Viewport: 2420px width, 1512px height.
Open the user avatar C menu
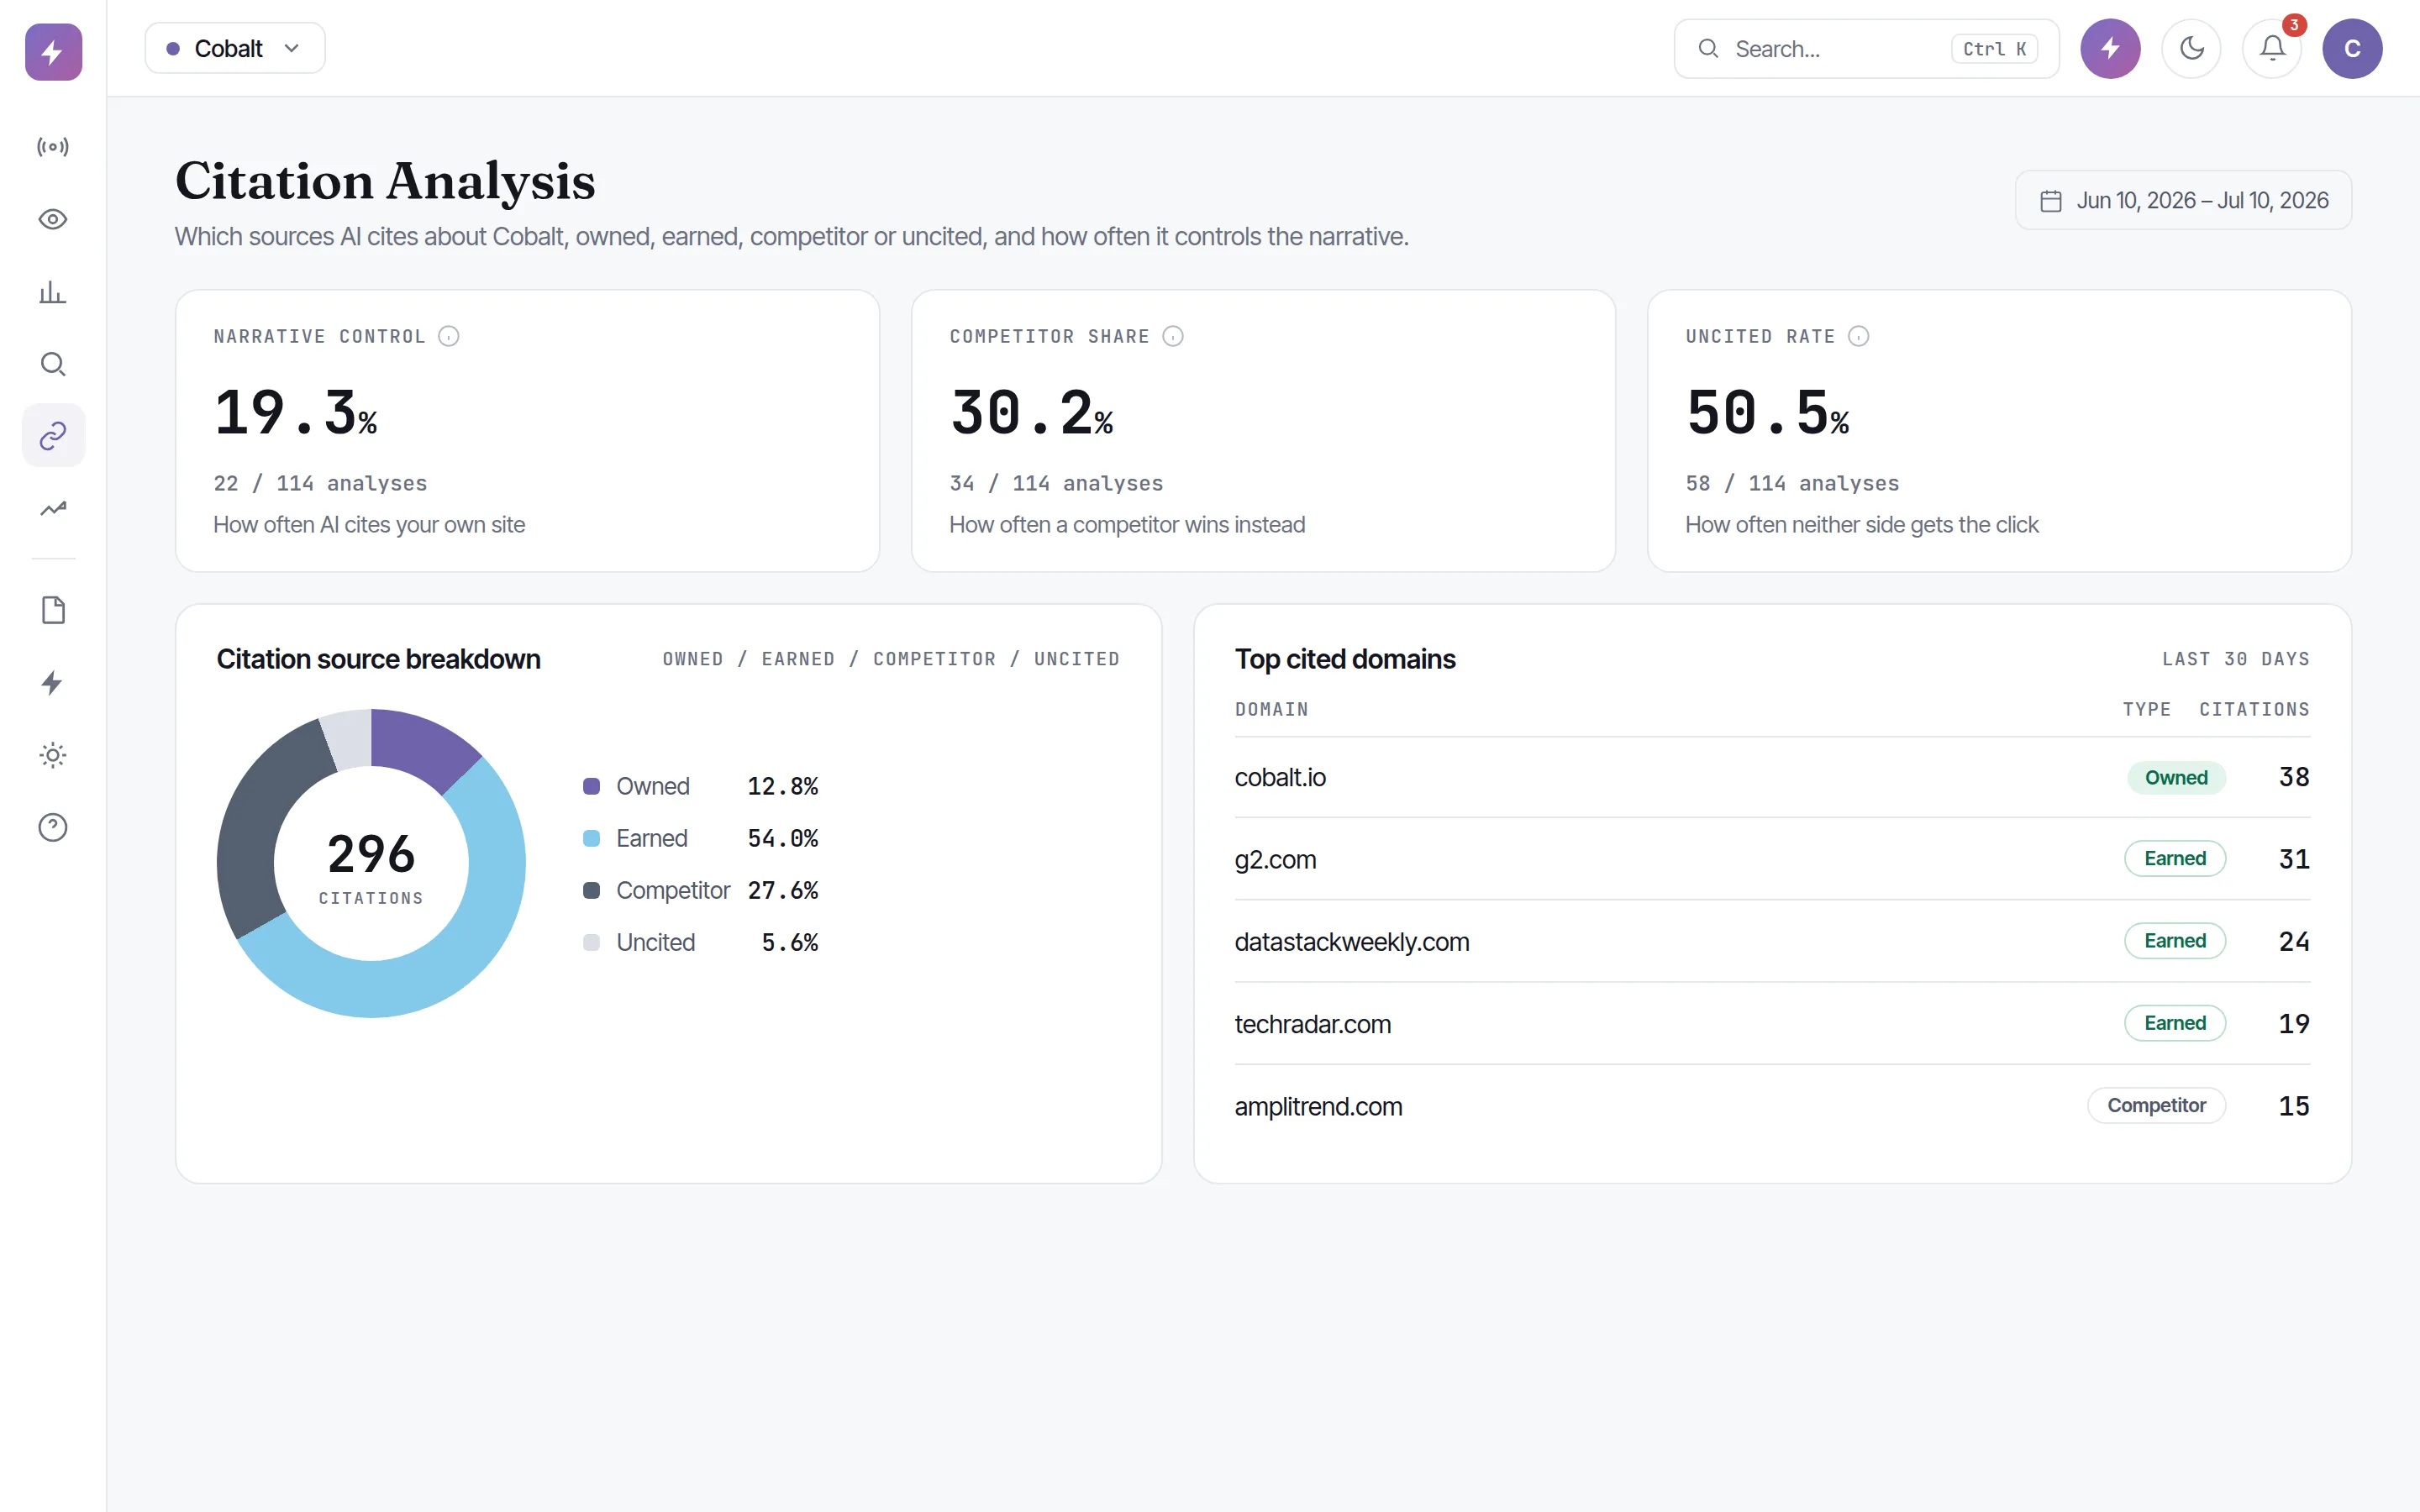(2352, 48)
